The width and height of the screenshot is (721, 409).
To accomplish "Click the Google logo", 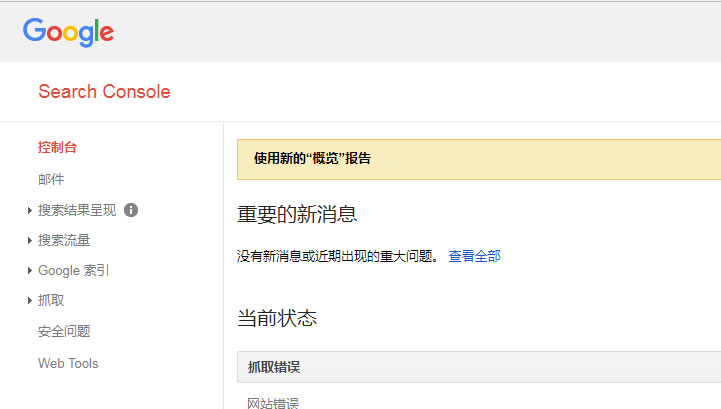I will [x=68, y=32].
